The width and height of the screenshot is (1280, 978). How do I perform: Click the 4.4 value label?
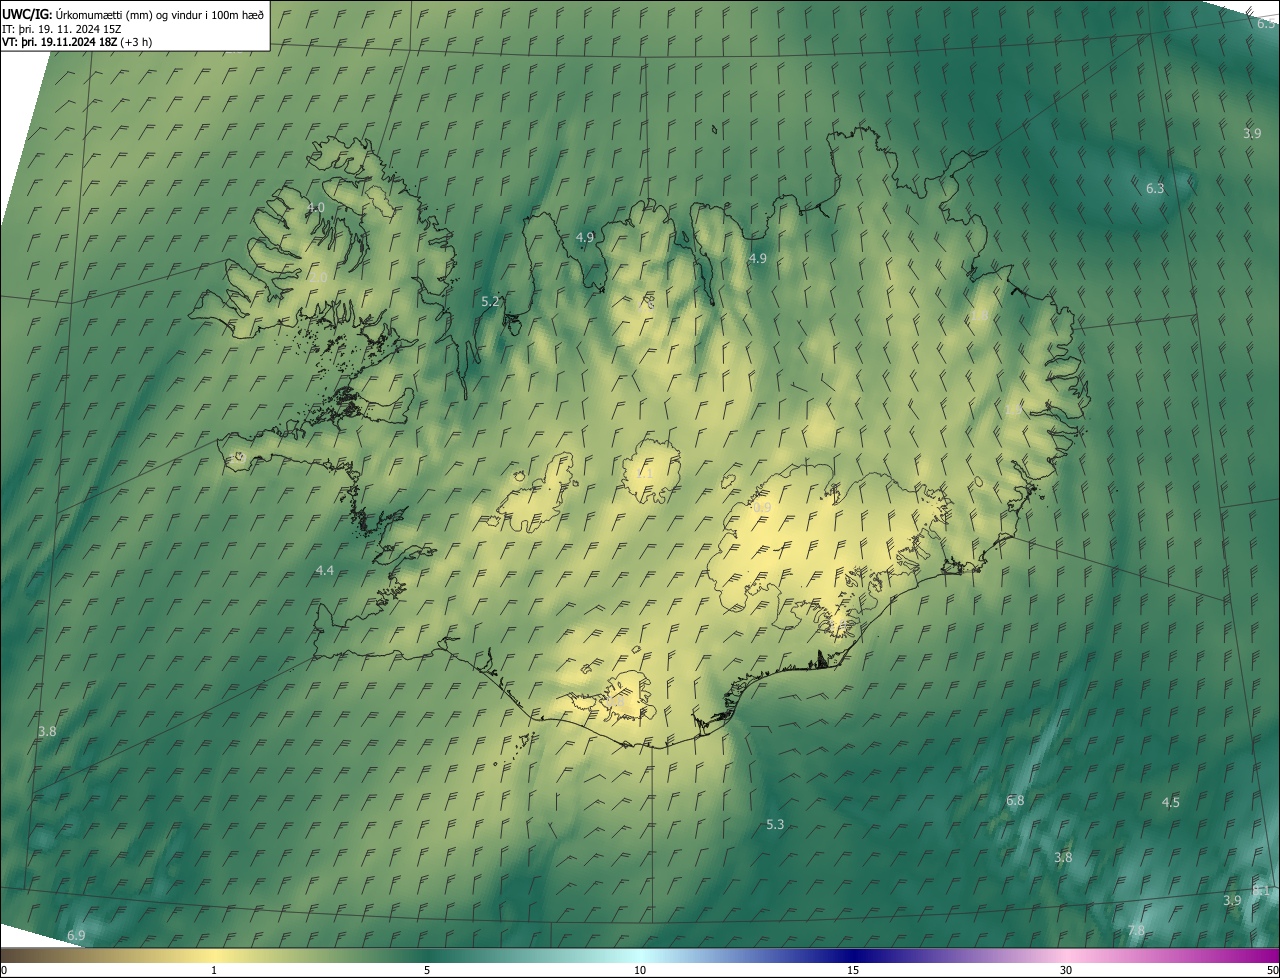(x=325, y=570)
